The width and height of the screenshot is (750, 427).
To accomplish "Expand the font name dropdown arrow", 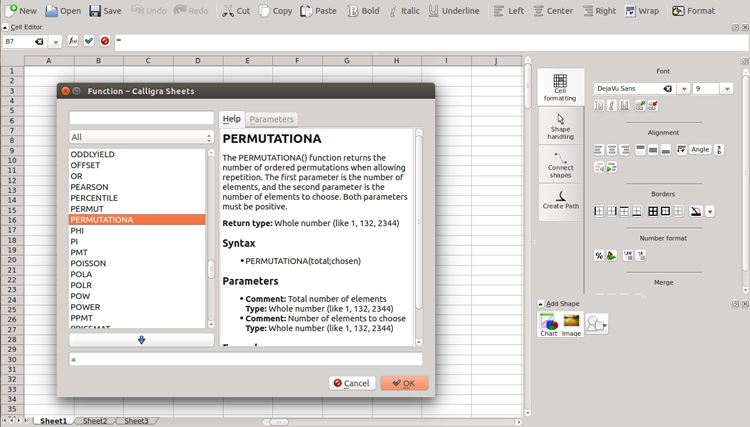I will point(684,88).
